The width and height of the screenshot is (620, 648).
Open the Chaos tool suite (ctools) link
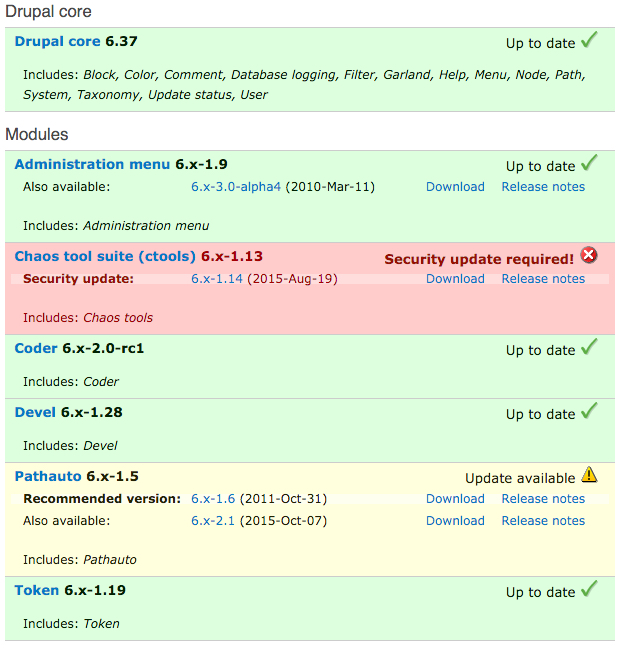coord(106,257)
